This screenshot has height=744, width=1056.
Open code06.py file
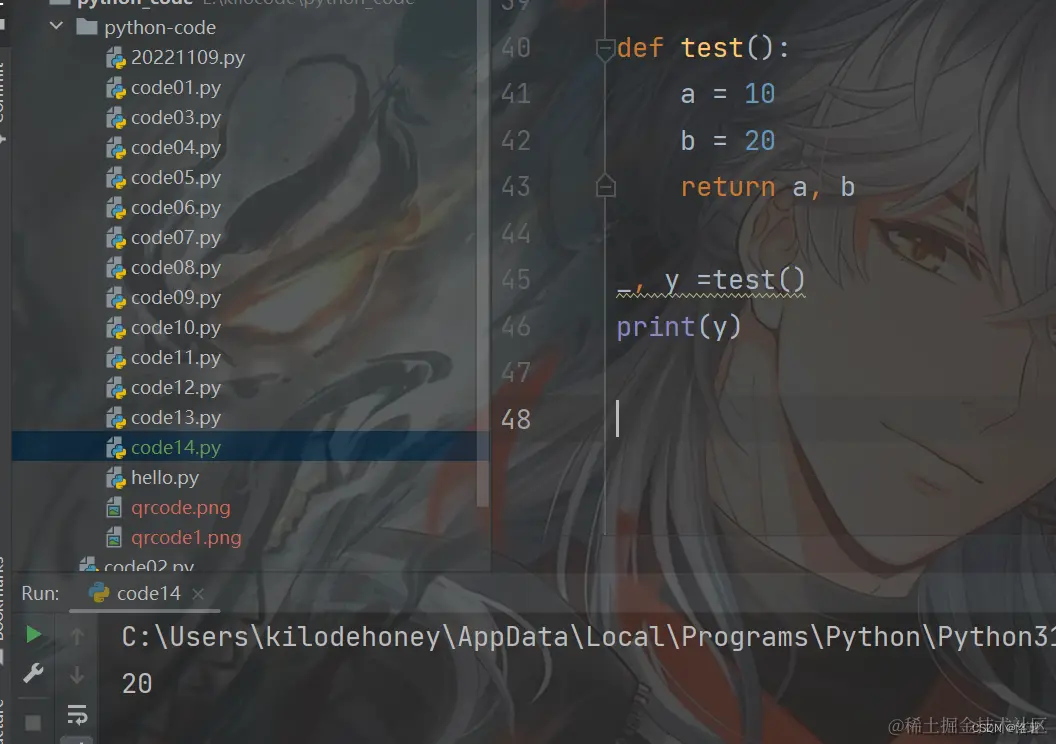coord(176,207)
